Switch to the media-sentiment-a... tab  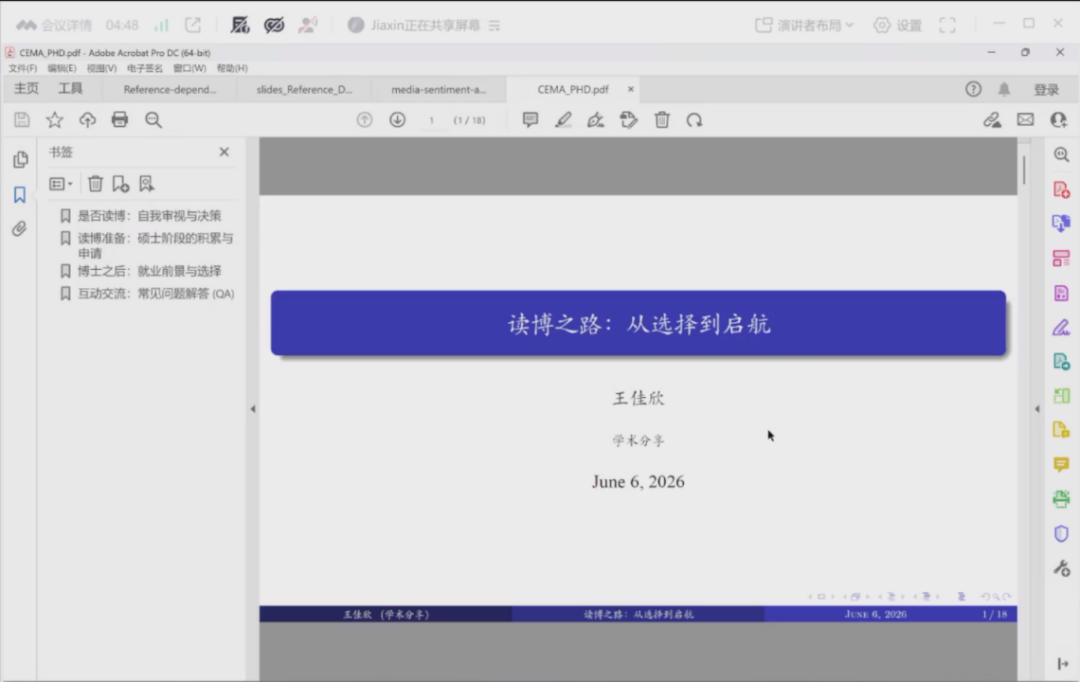(x=438, y=90)
